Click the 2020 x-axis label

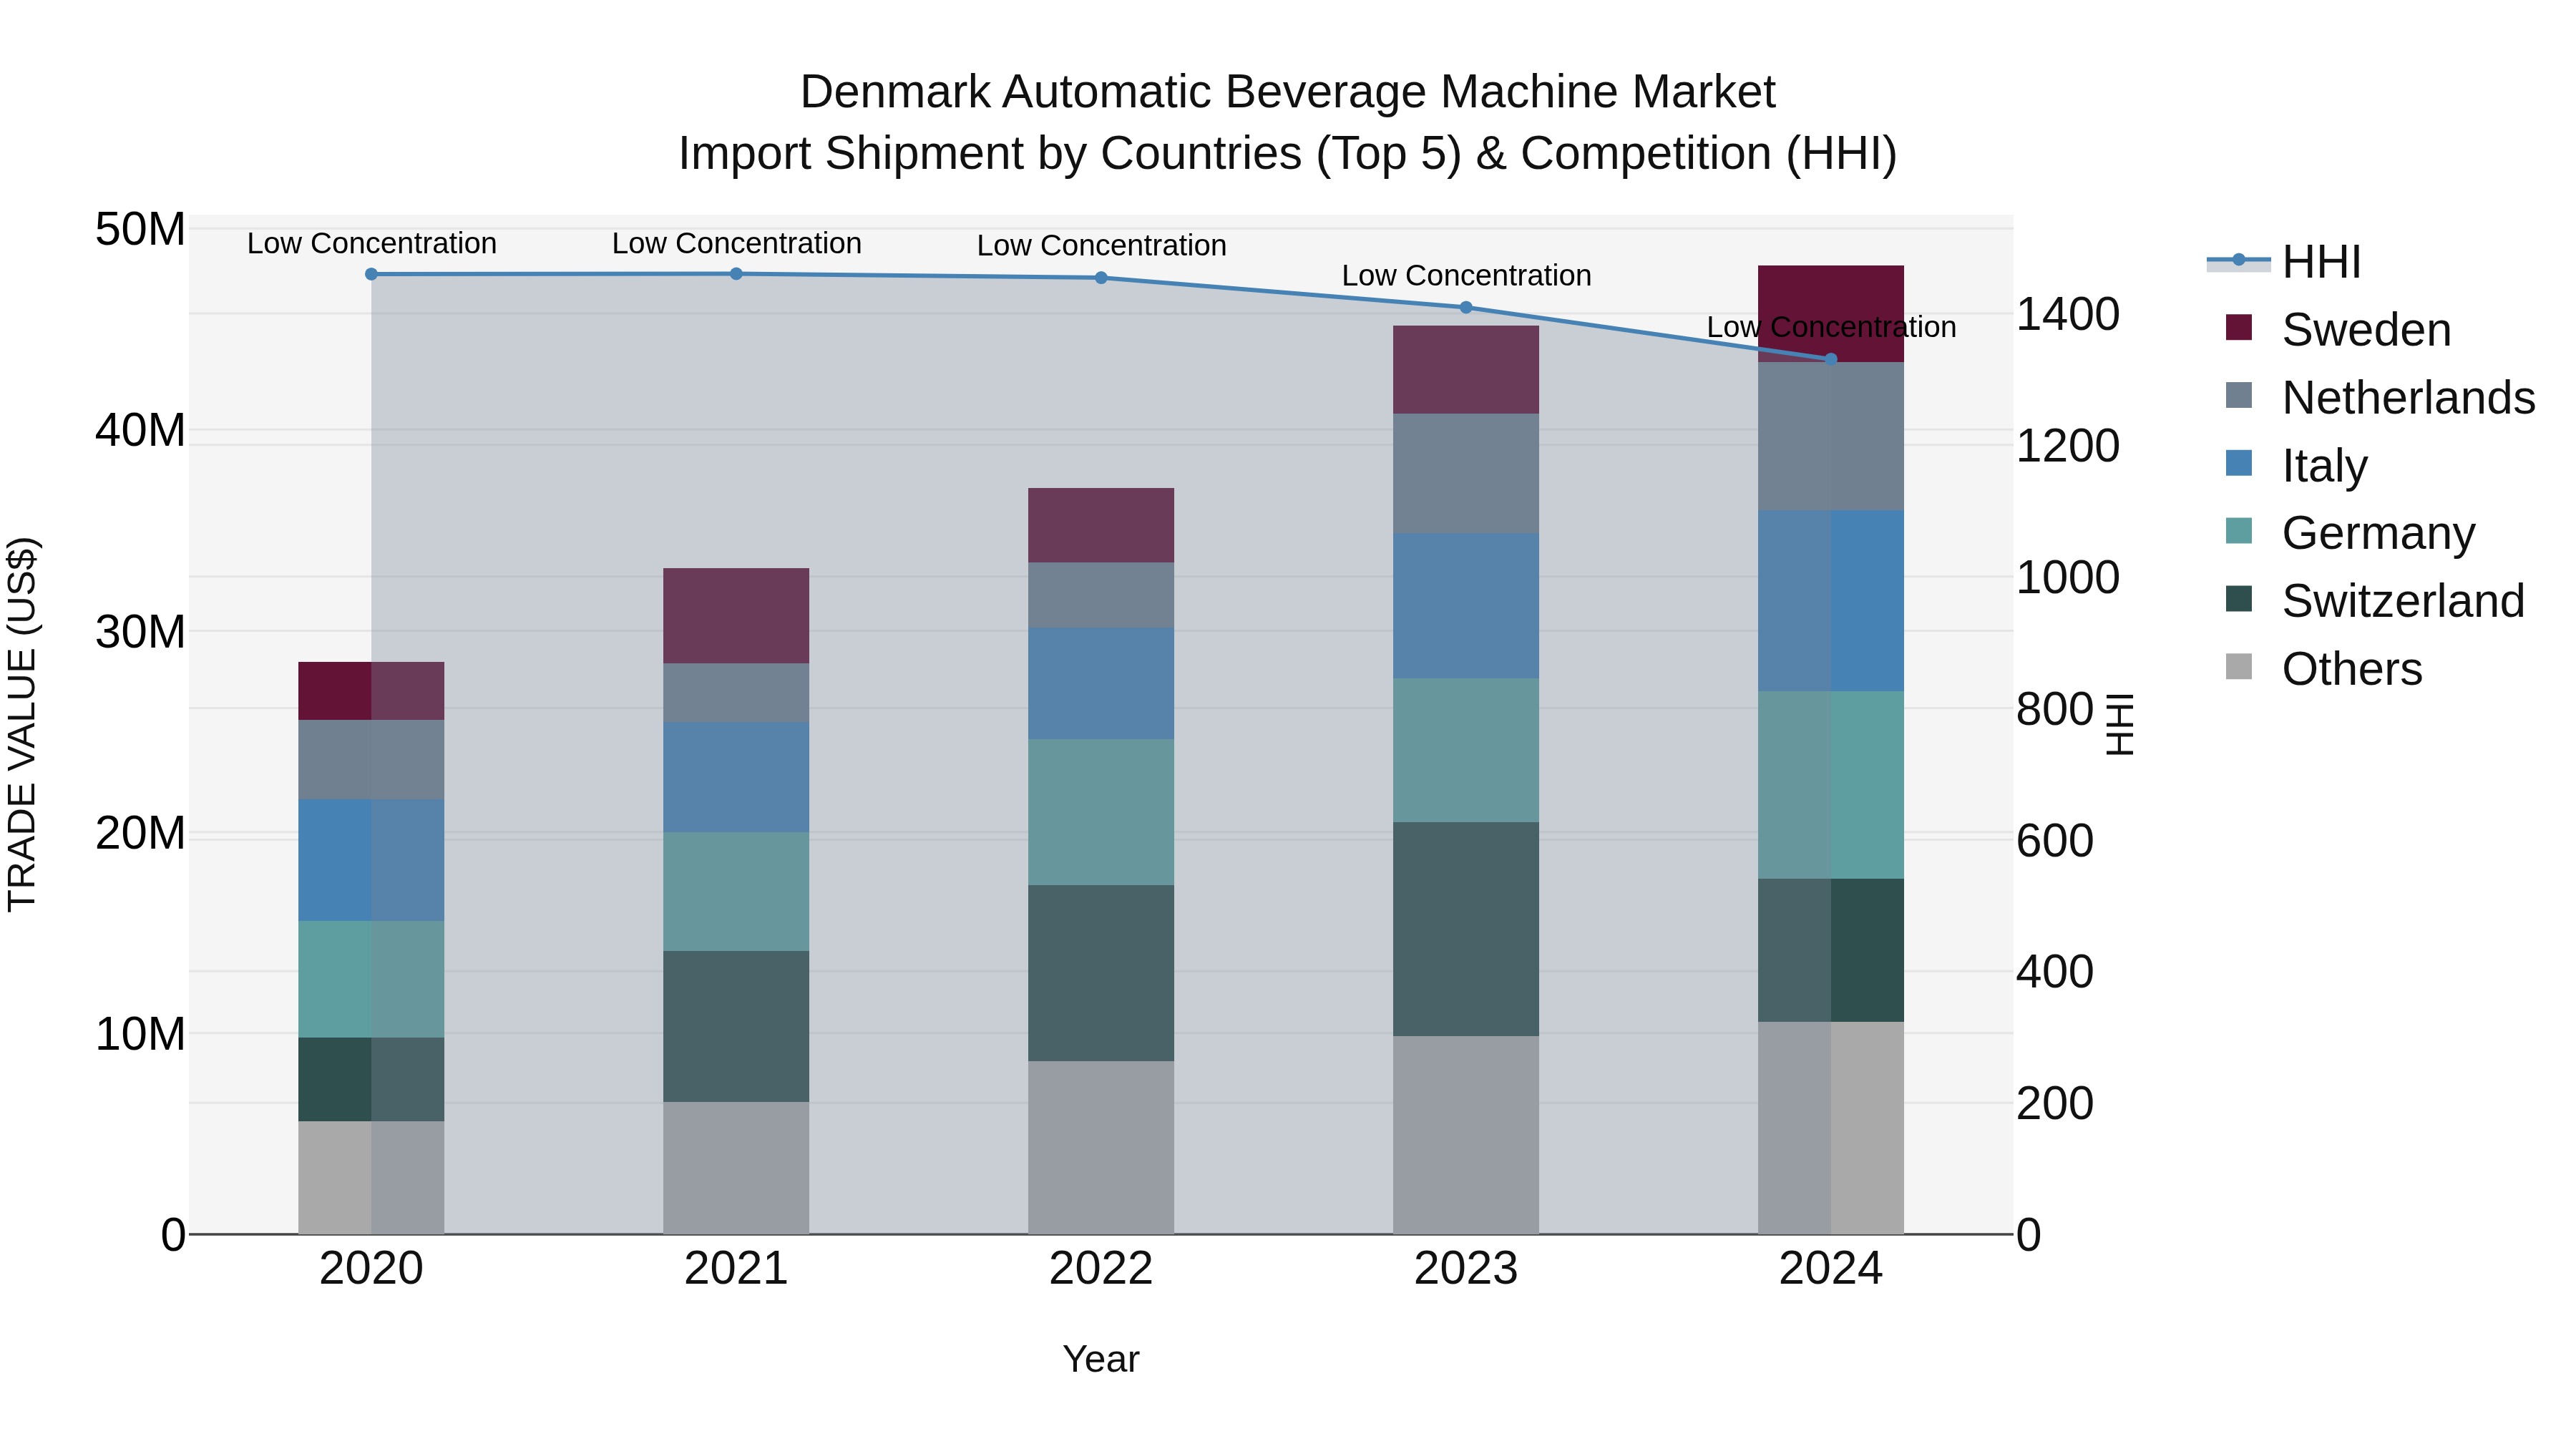coord(371,1269)
